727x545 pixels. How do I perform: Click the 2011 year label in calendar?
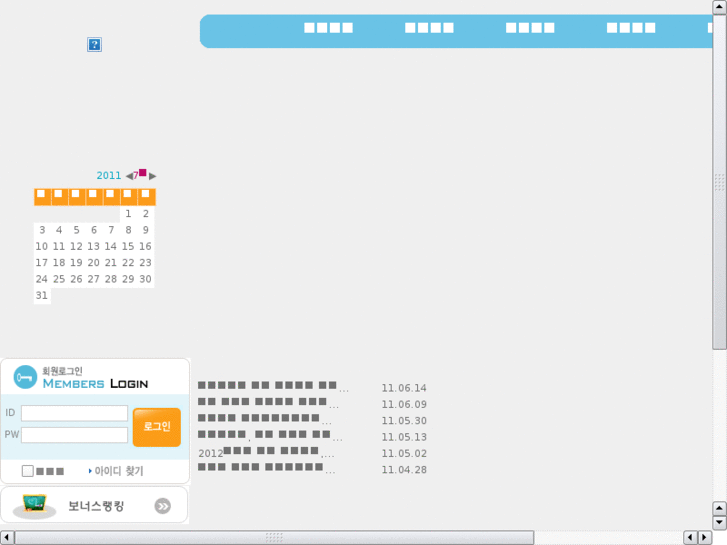click(108, 175)
